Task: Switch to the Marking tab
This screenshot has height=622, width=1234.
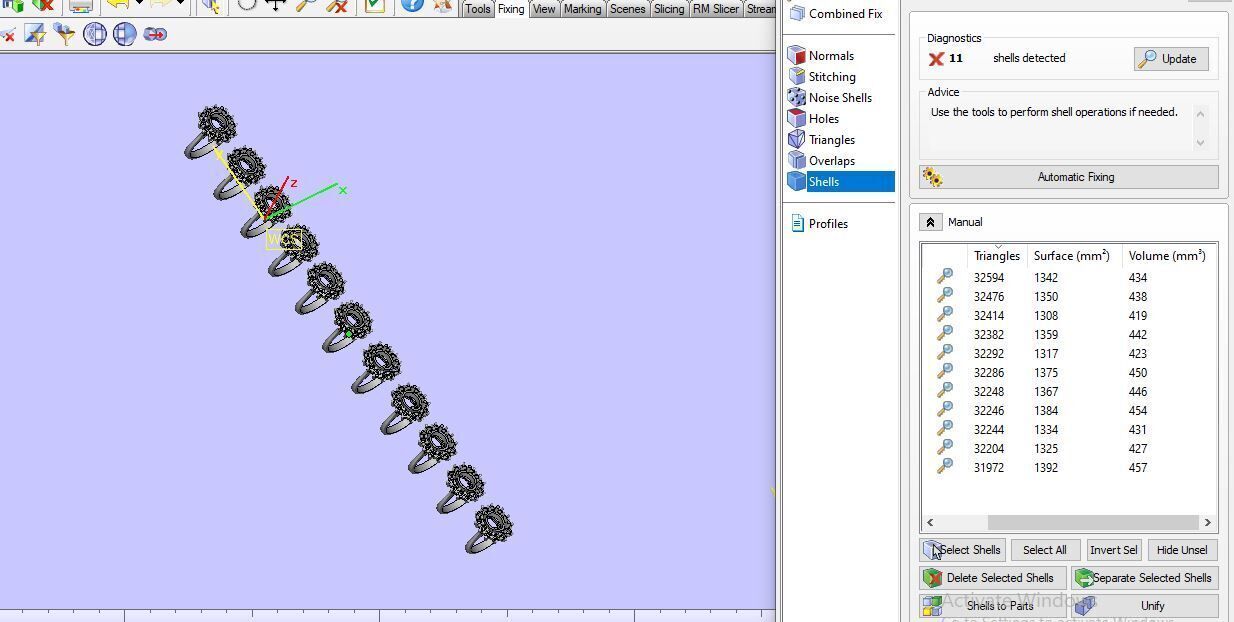Action: click(582, 9)
